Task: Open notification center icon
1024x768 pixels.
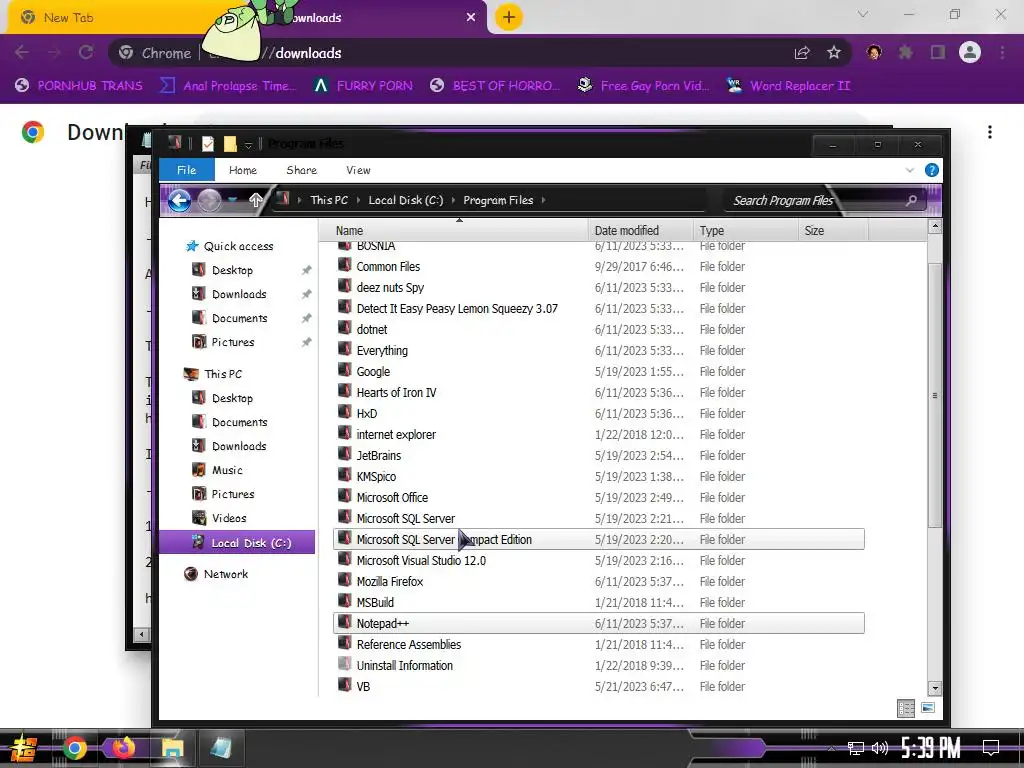Action: click(991, 748)
